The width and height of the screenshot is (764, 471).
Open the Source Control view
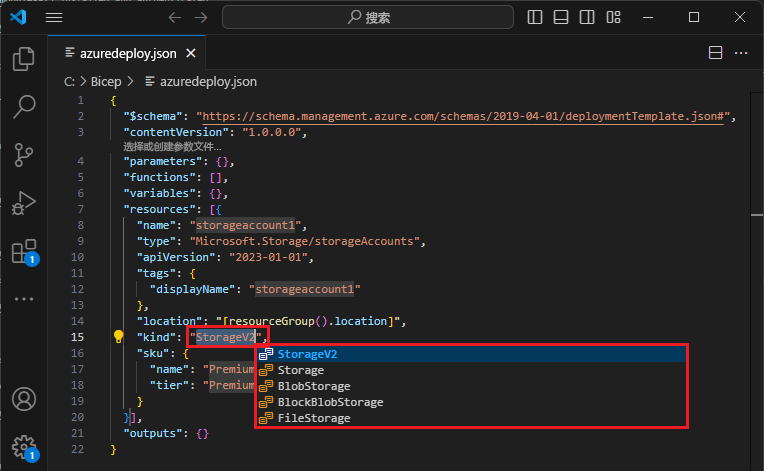point(23,155)
